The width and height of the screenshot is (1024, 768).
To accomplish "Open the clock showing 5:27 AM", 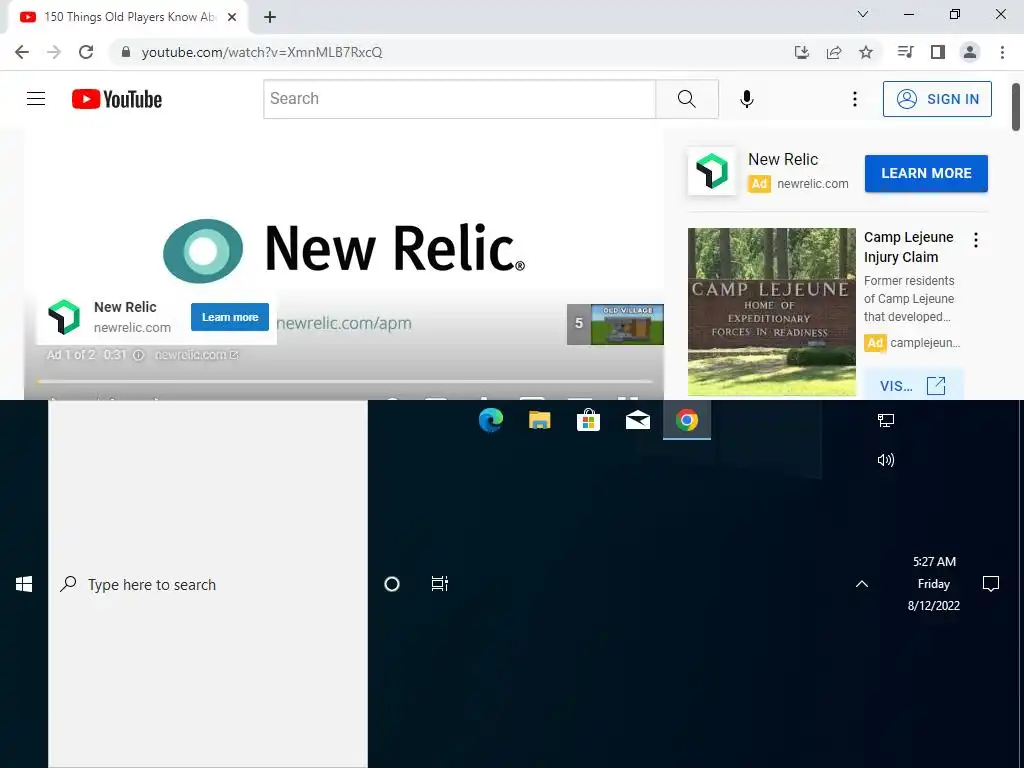I will pyautogui.click(x=934, y=584).
